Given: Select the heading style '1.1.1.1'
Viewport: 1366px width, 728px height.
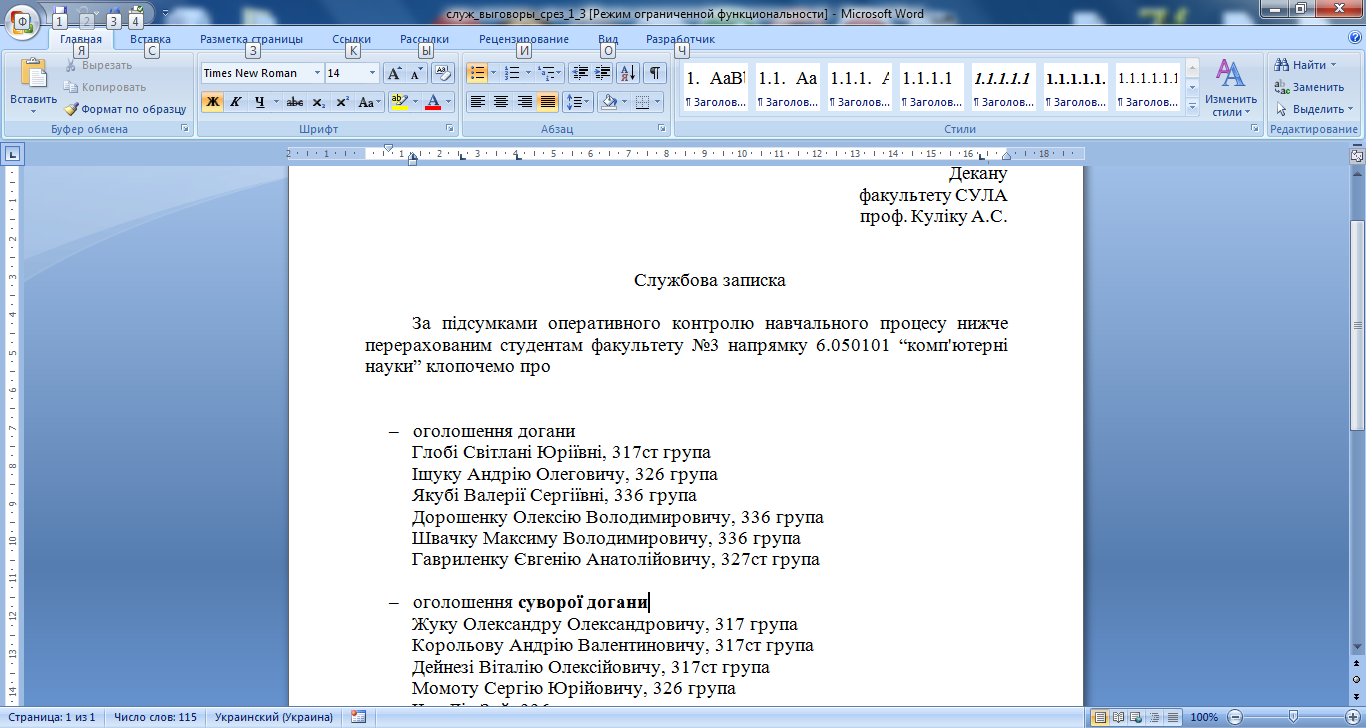Looking at the screenshot, I should point(930,88).
